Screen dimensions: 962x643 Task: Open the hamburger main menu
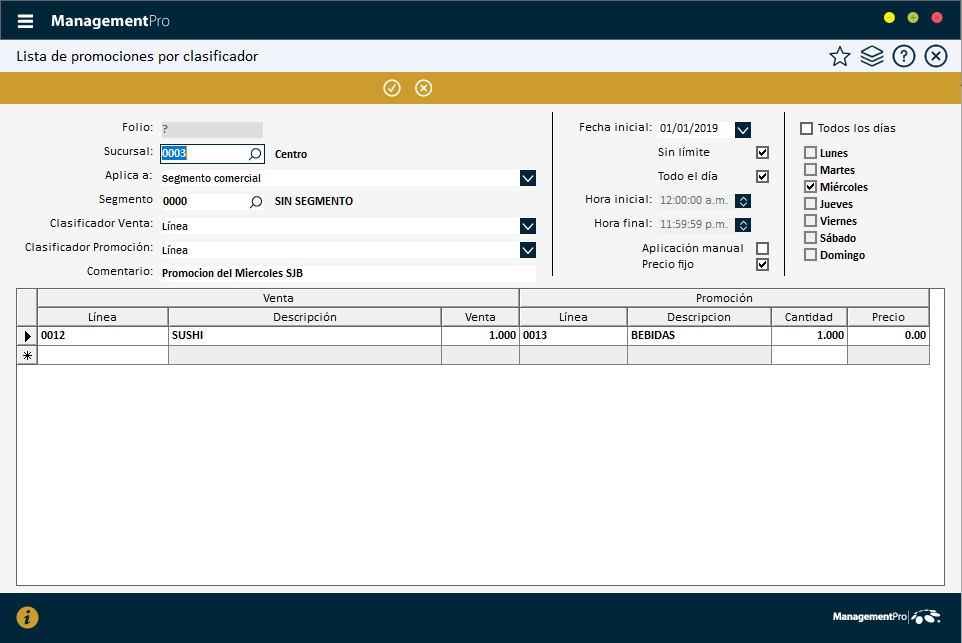tap(25, 21)
